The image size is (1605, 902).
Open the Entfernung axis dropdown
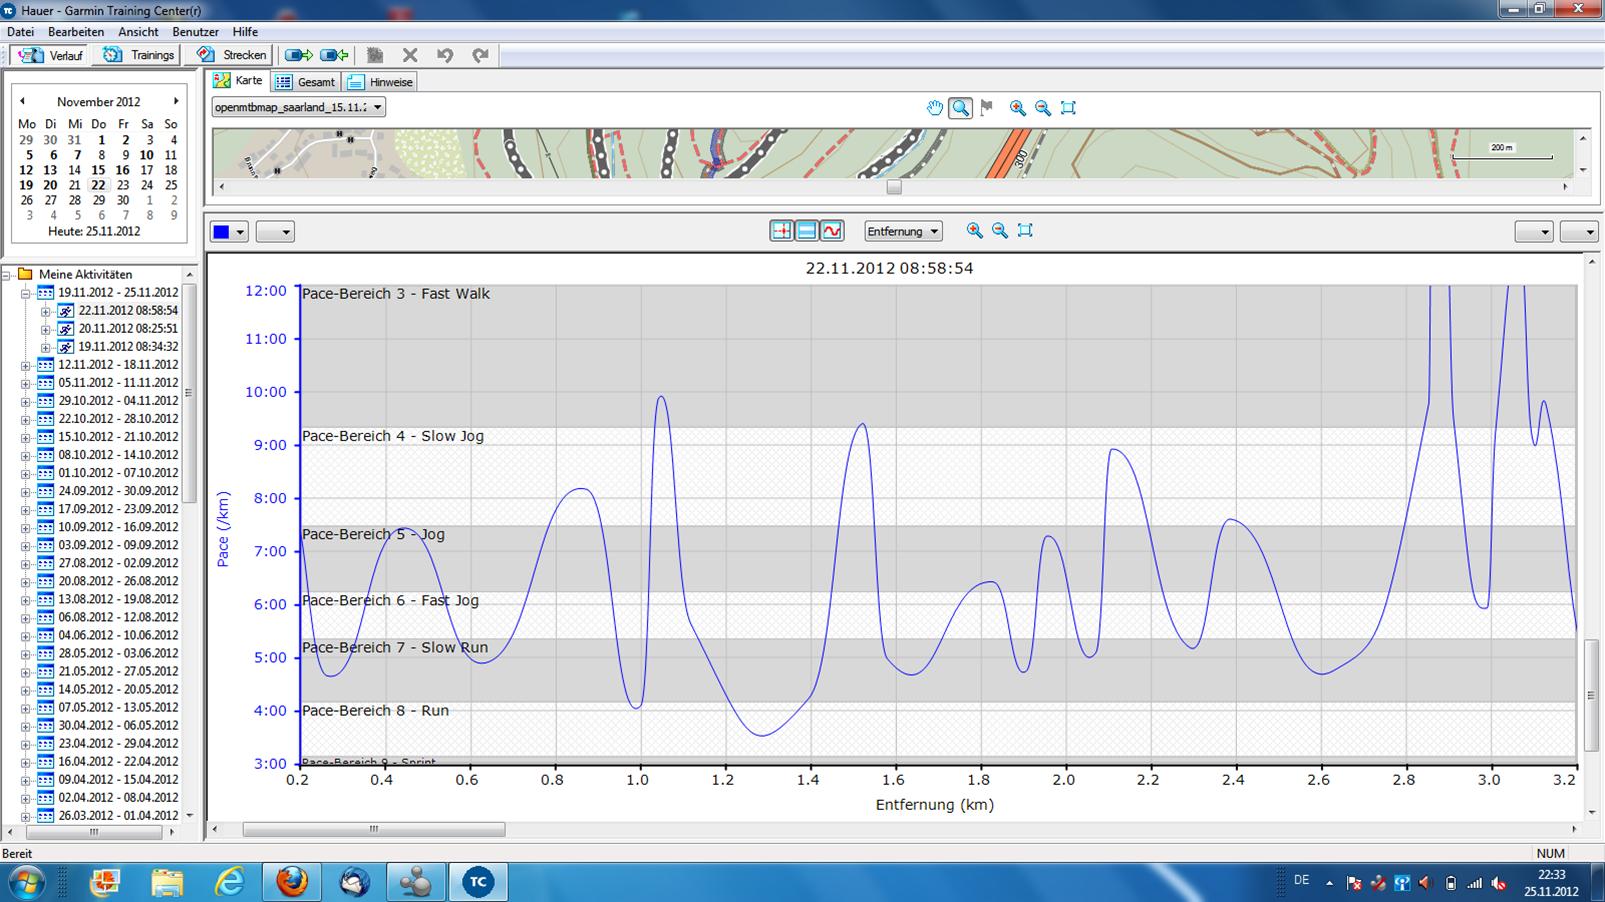[x=903, y=231]
